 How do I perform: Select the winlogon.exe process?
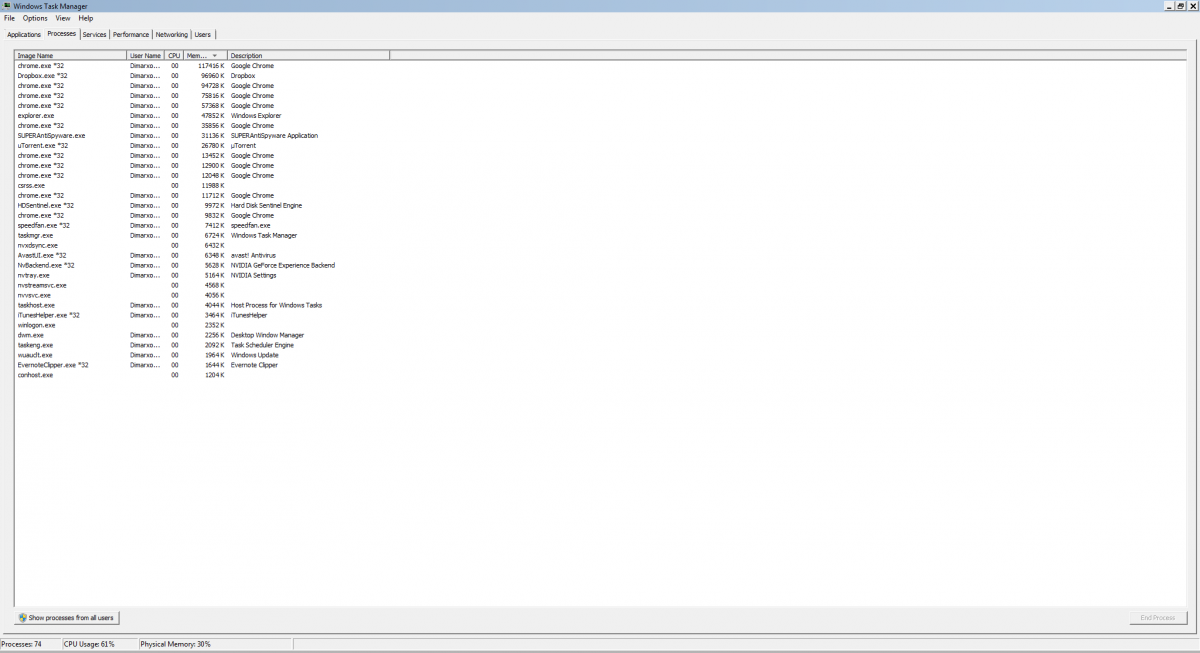[202, 326]
